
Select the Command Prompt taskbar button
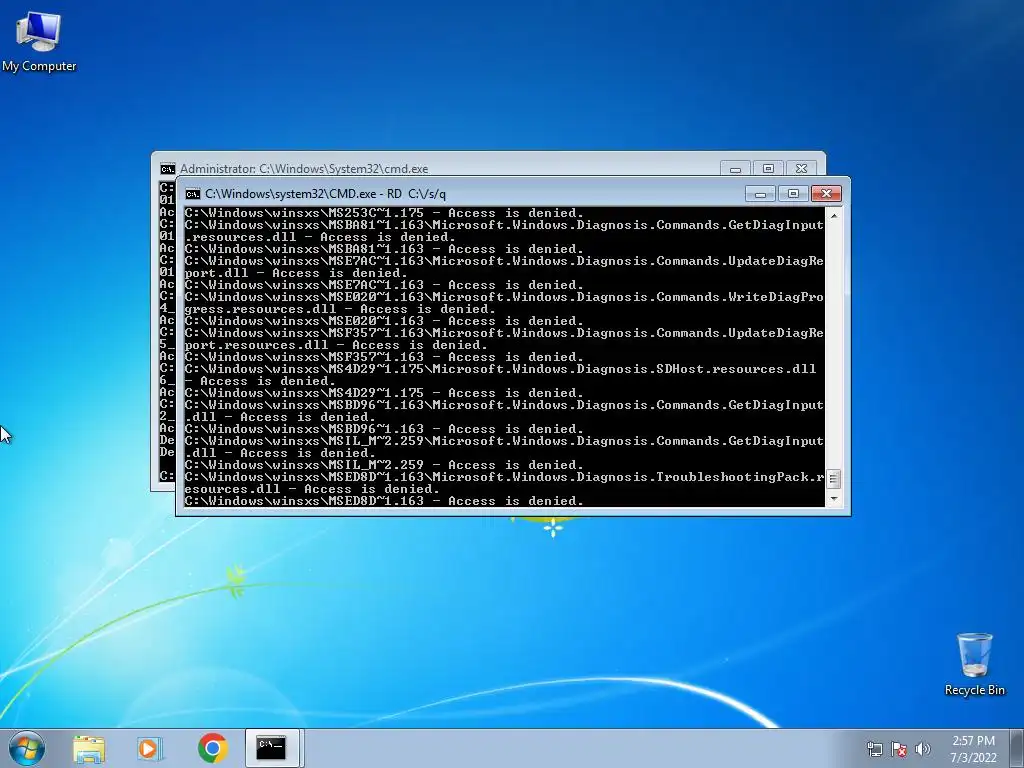(271, 748)
